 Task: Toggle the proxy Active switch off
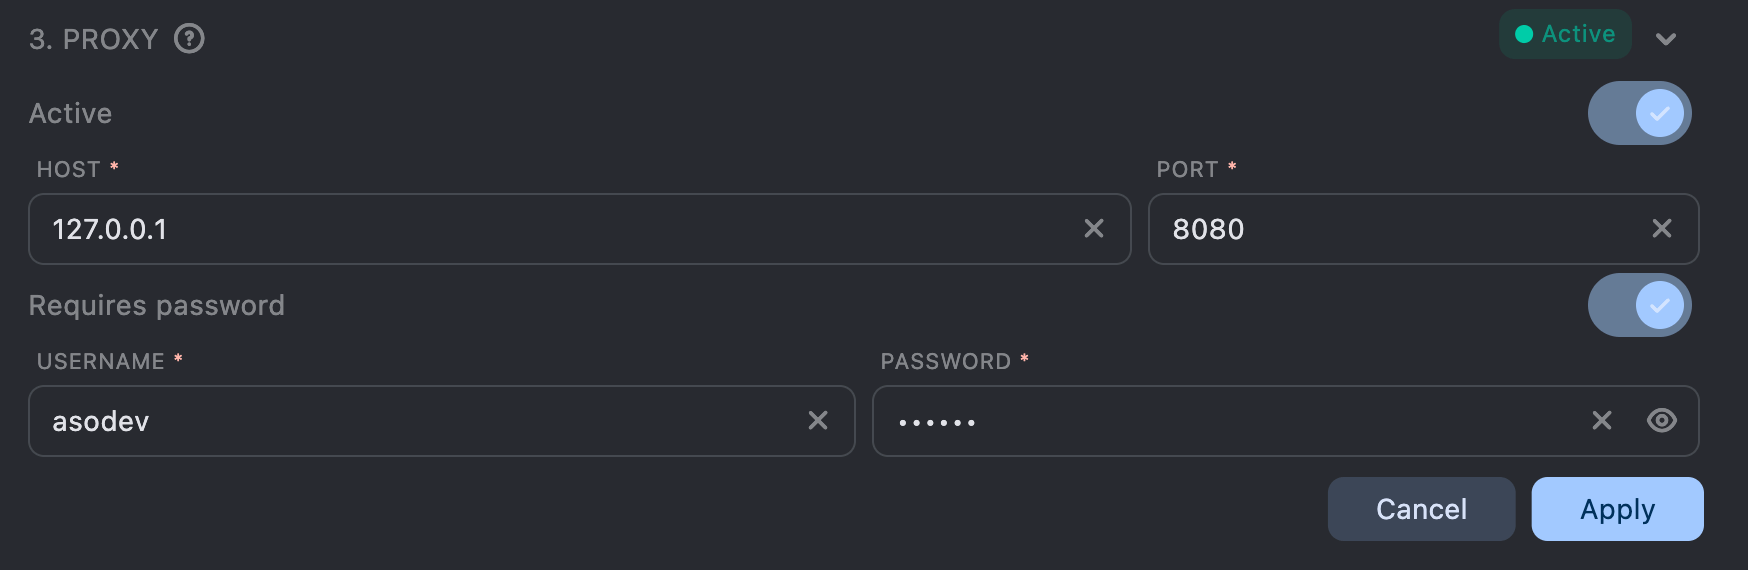click(1640, 113)
